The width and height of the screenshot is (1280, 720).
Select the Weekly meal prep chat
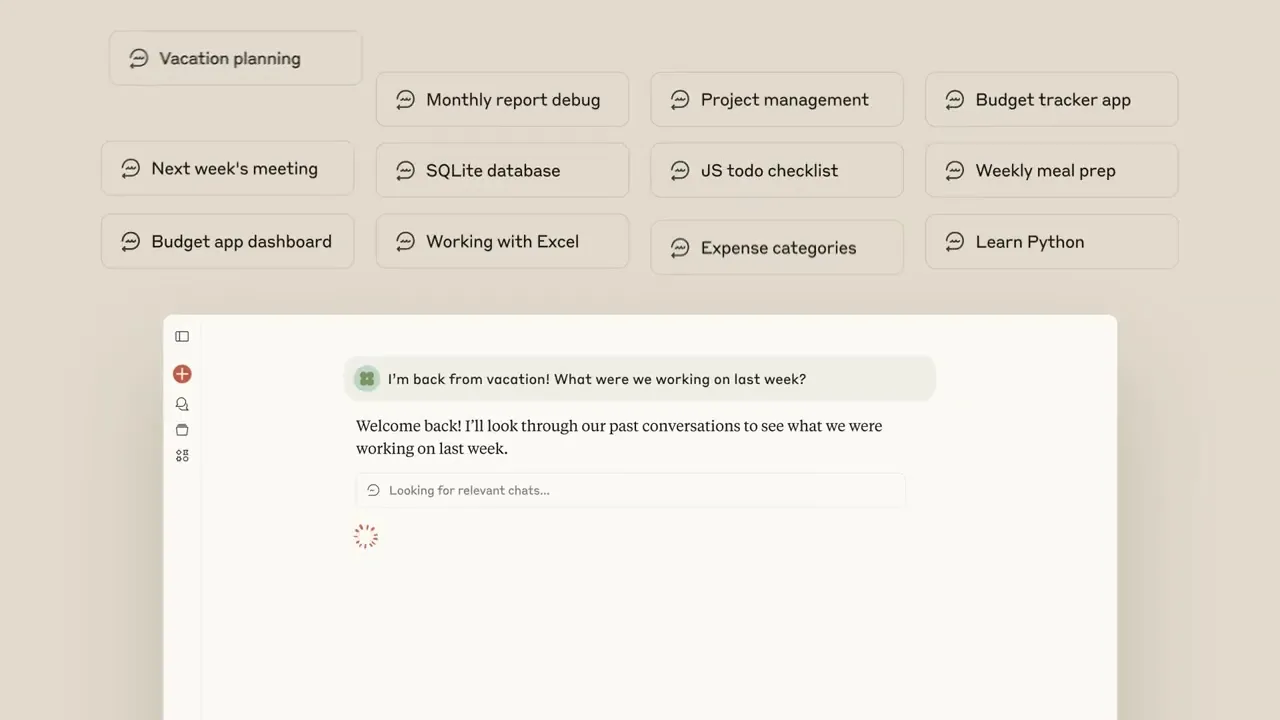click(x=1051, y=170)
